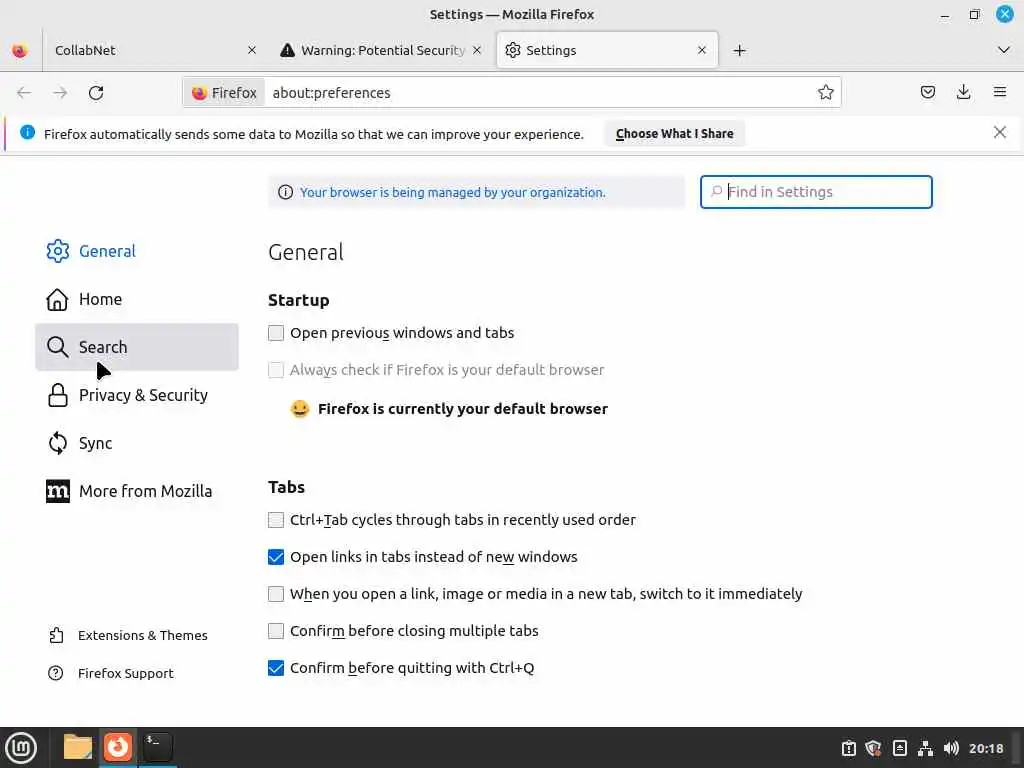Close the Warning: Potential Security tab
Screen dimensions: 1024x768
point(477,50)
